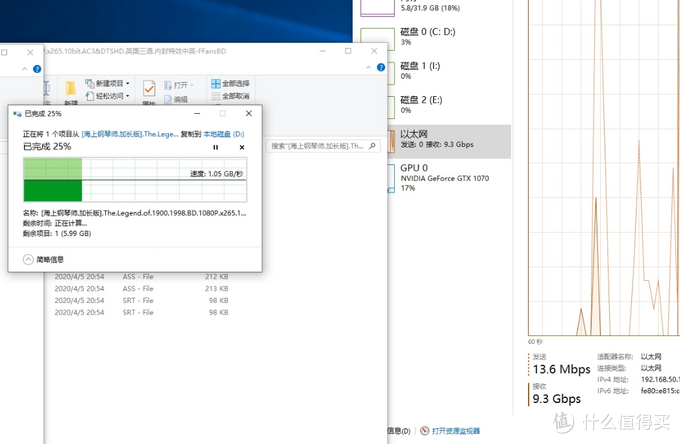Click the 13.6 Mbps send value

(562, 369)
